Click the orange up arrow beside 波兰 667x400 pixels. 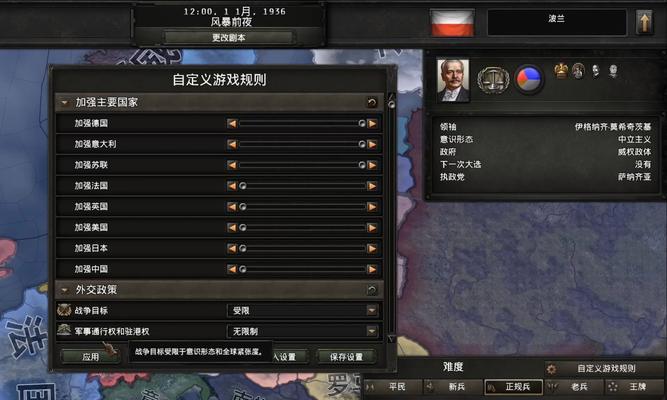tap(644, 22)
